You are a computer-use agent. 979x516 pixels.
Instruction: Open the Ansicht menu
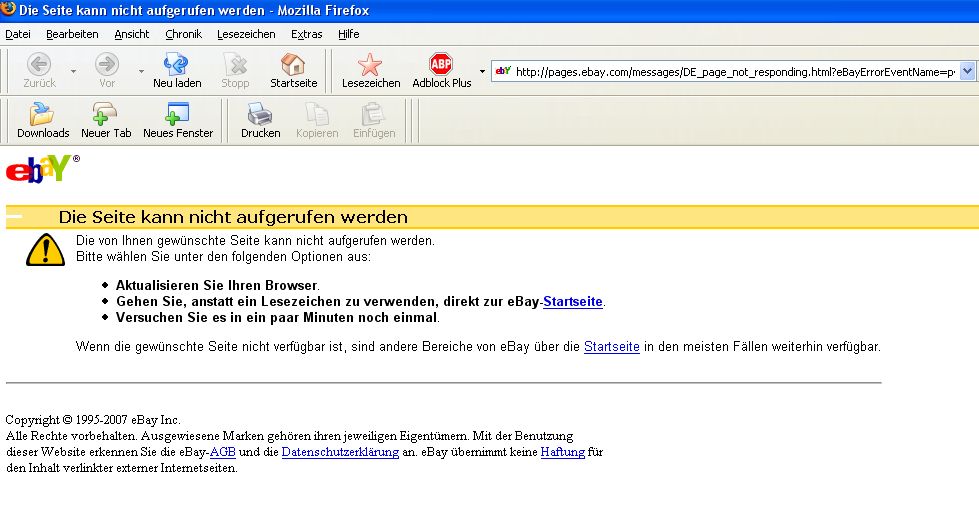coord(132,34)
